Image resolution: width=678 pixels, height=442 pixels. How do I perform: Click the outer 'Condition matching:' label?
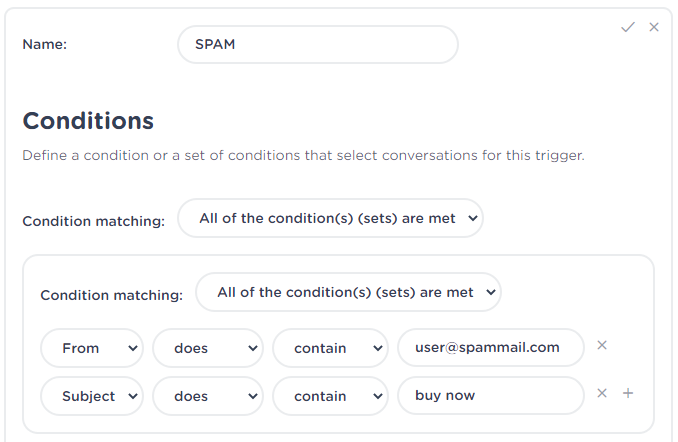[93, 221]
